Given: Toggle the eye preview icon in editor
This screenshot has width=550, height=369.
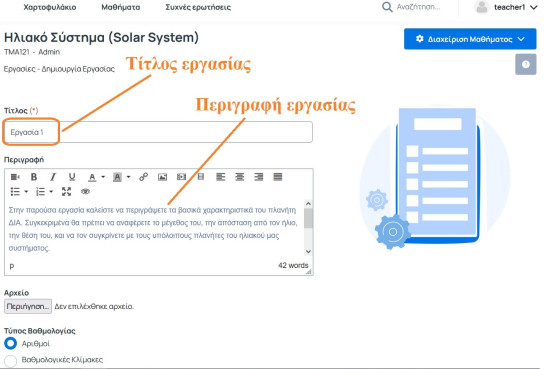Looking at the screenshot, I should (85, 192).
